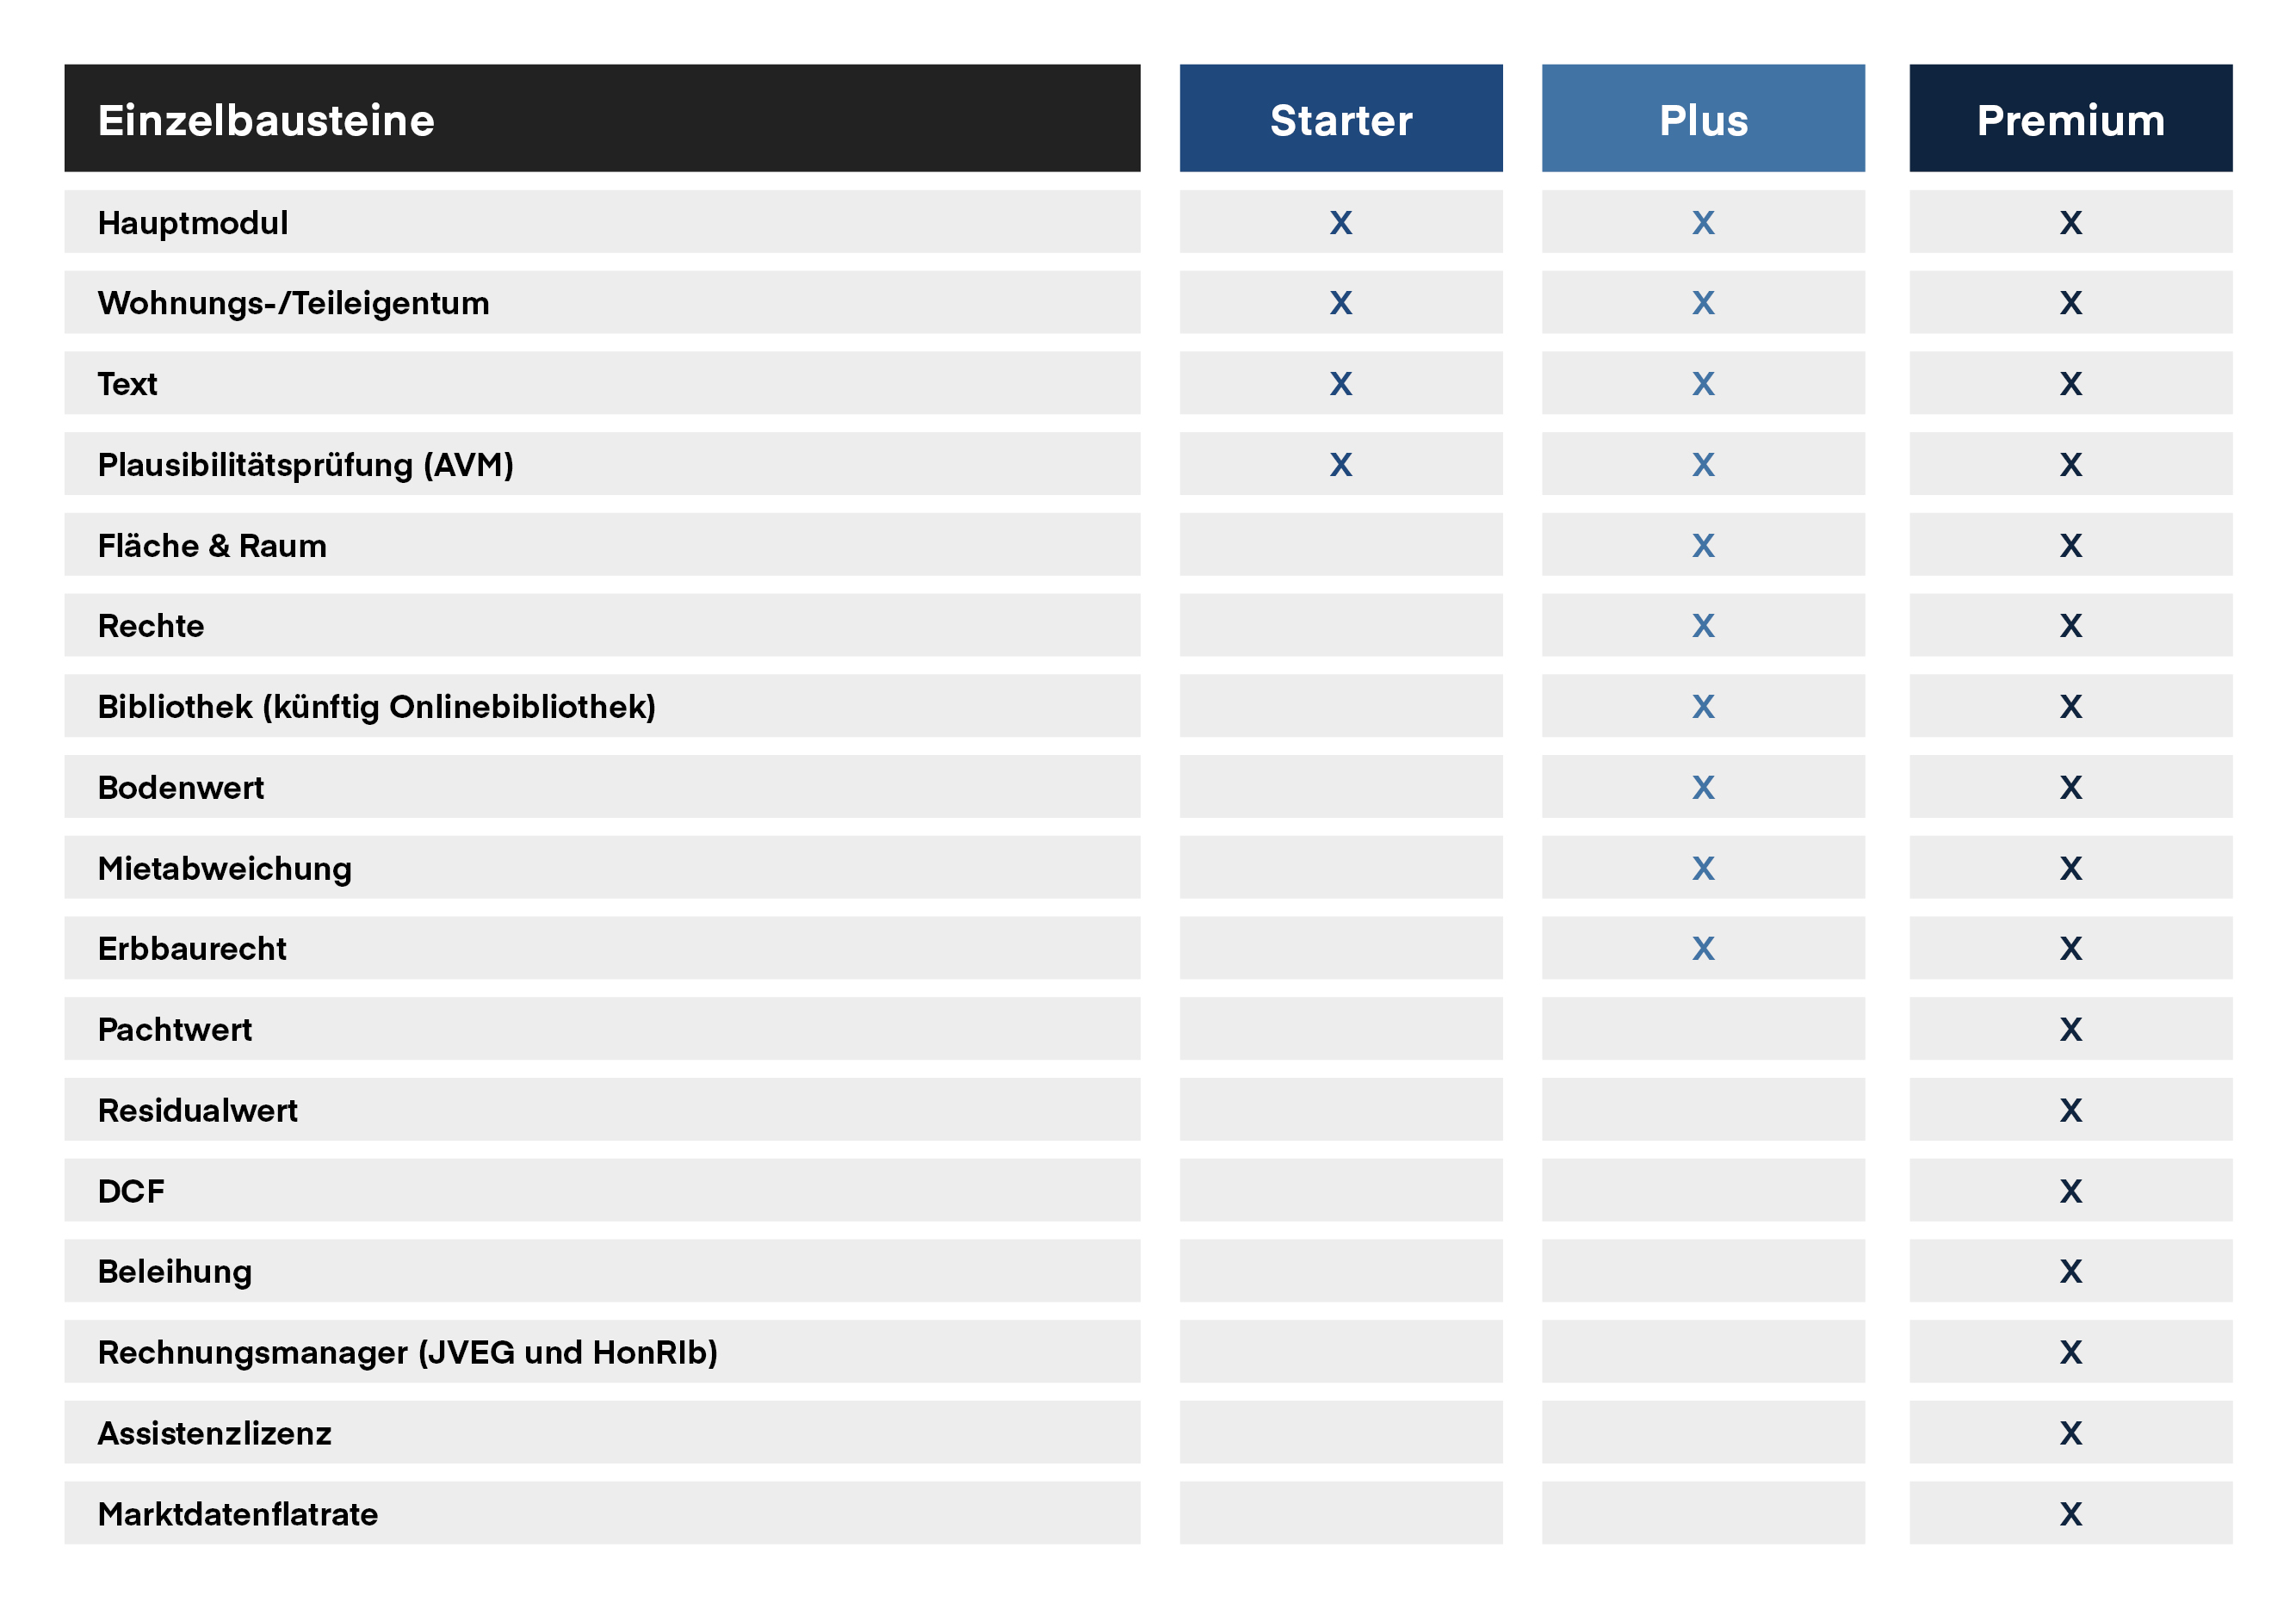Click the Mietabweichung row label
Screen dimensions: 2296x1609
(x=224, y=868)
